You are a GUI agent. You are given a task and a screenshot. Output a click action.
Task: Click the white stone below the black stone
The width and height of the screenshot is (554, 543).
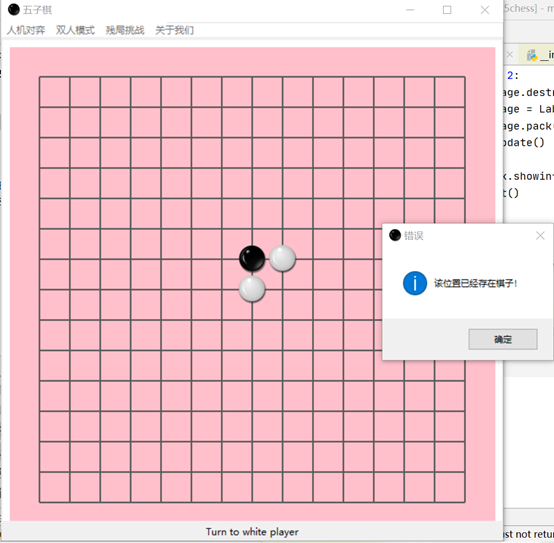(x=252, y=289)
